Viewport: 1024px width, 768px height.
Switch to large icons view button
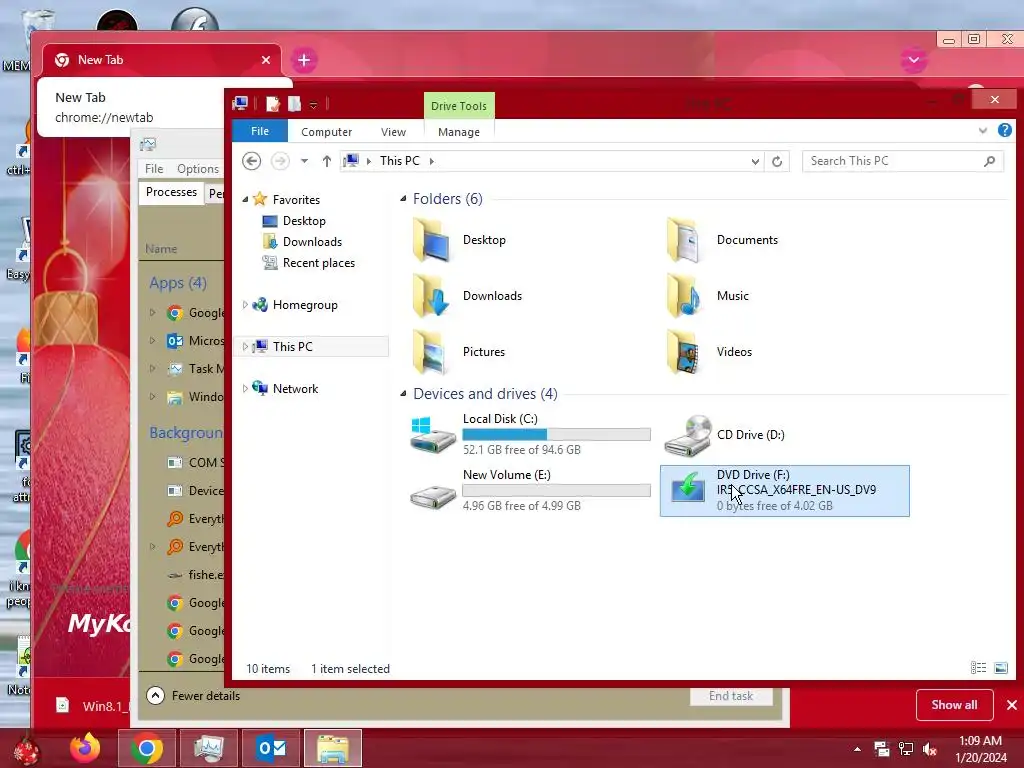pyautogui.click(x=1000, y=667)
